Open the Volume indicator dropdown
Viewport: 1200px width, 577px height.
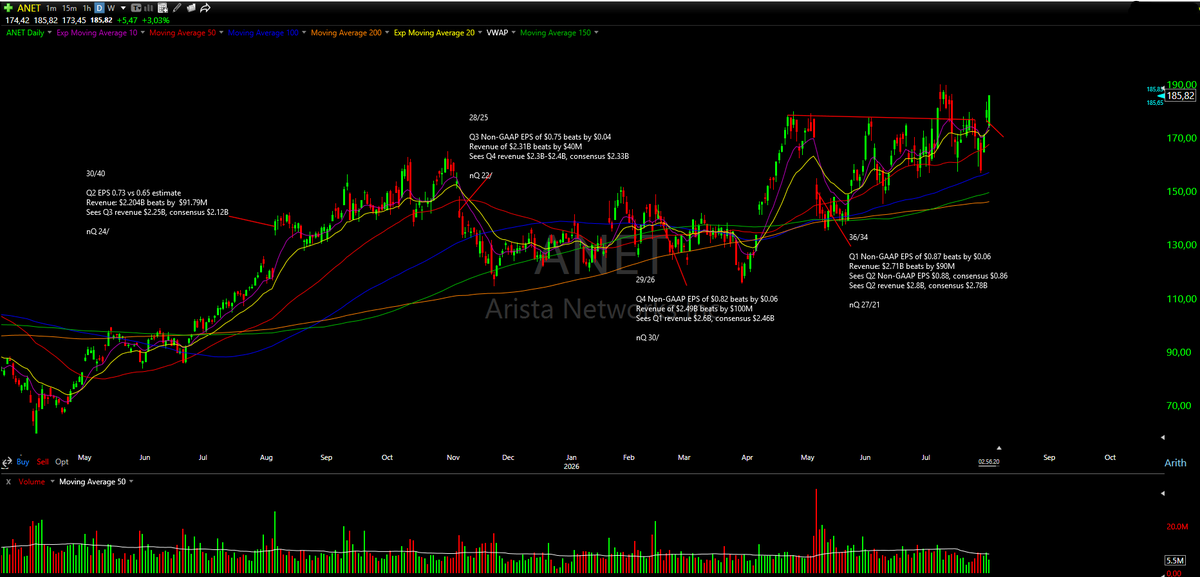pos(51,481)
